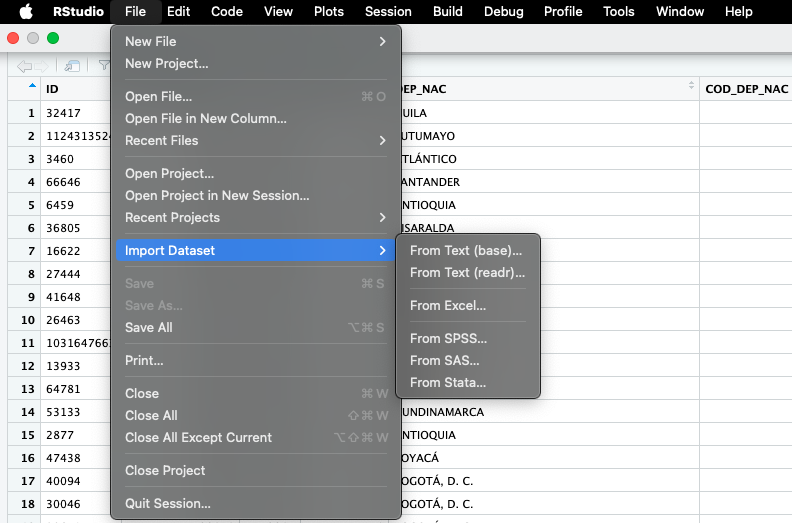Click Save All in the File menu
The width and height of the screenshot is (792, 523).
point(255,327)
